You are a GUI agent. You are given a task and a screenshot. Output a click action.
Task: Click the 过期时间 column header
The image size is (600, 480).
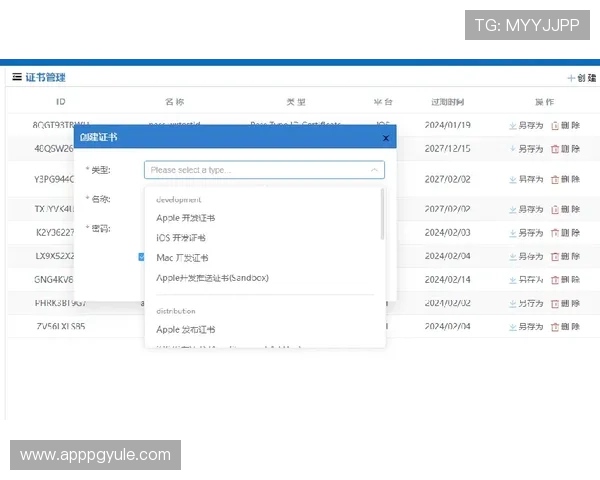448,102
